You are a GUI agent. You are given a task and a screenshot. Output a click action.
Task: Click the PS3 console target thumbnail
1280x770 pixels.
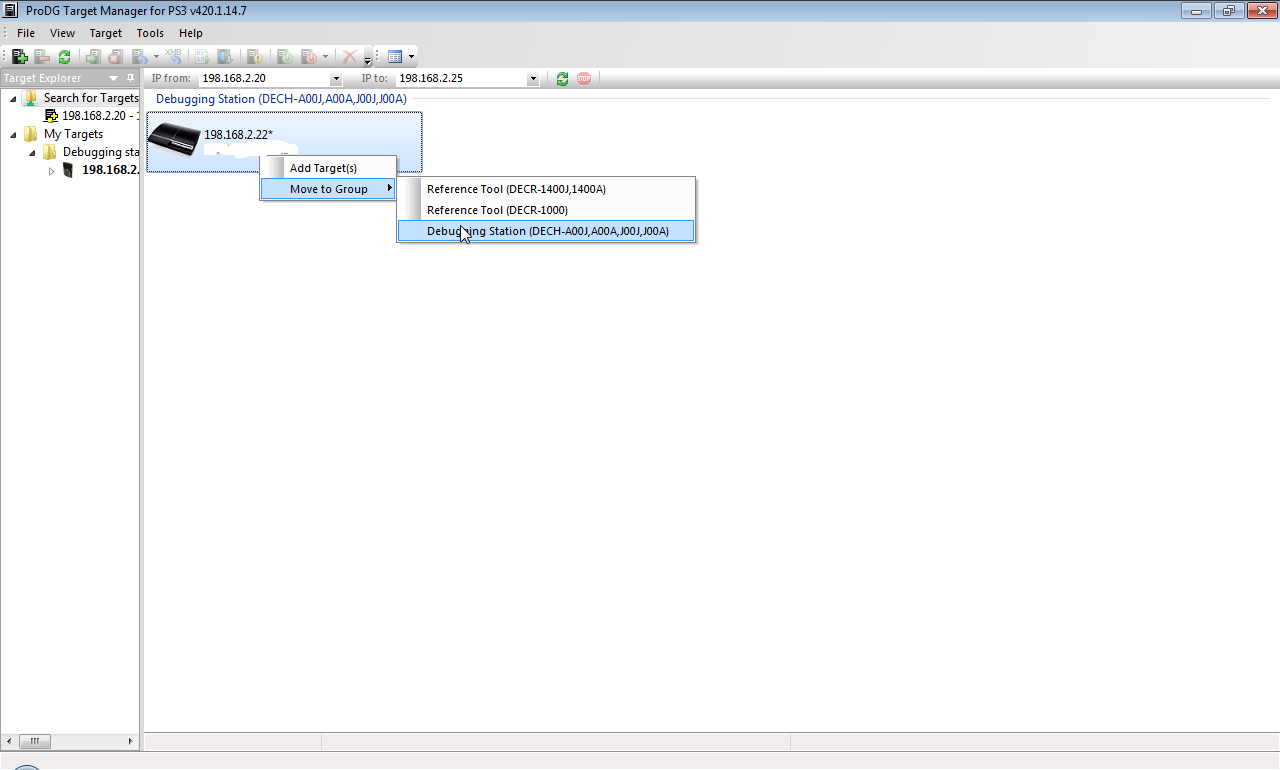(x=174, y=141)
